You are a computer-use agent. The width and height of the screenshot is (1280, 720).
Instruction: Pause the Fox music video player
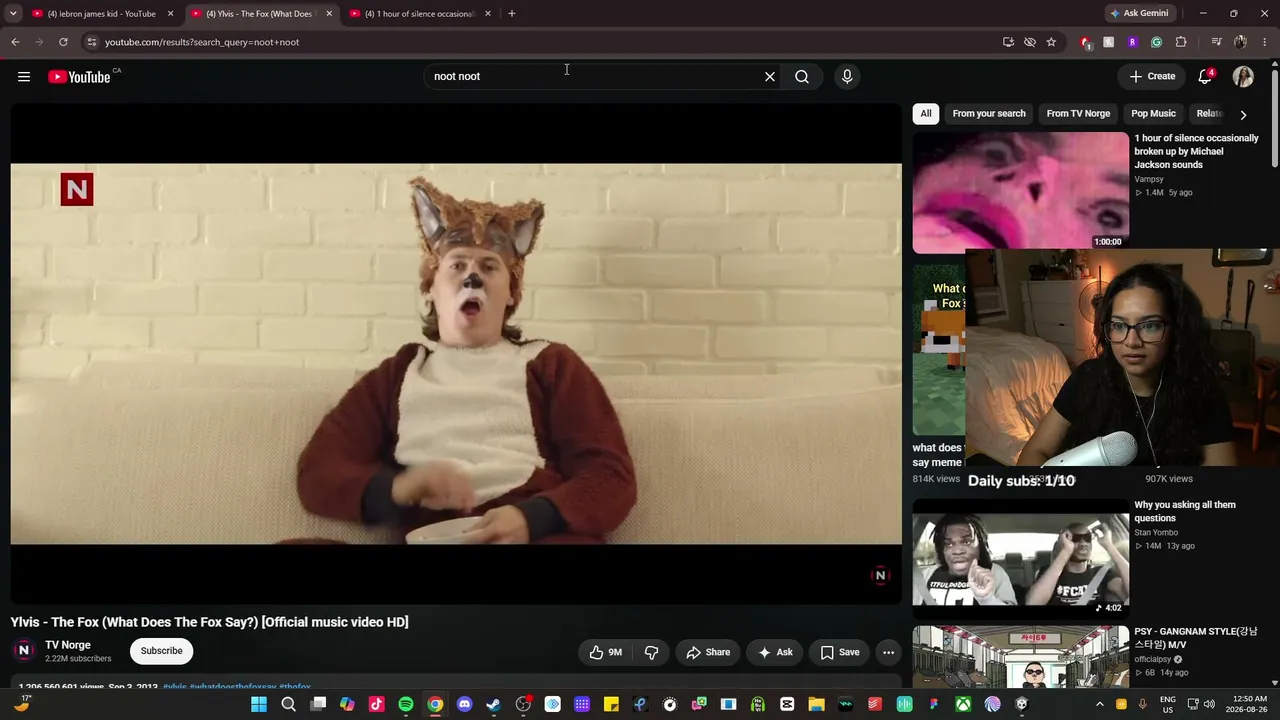pos(456,354)
